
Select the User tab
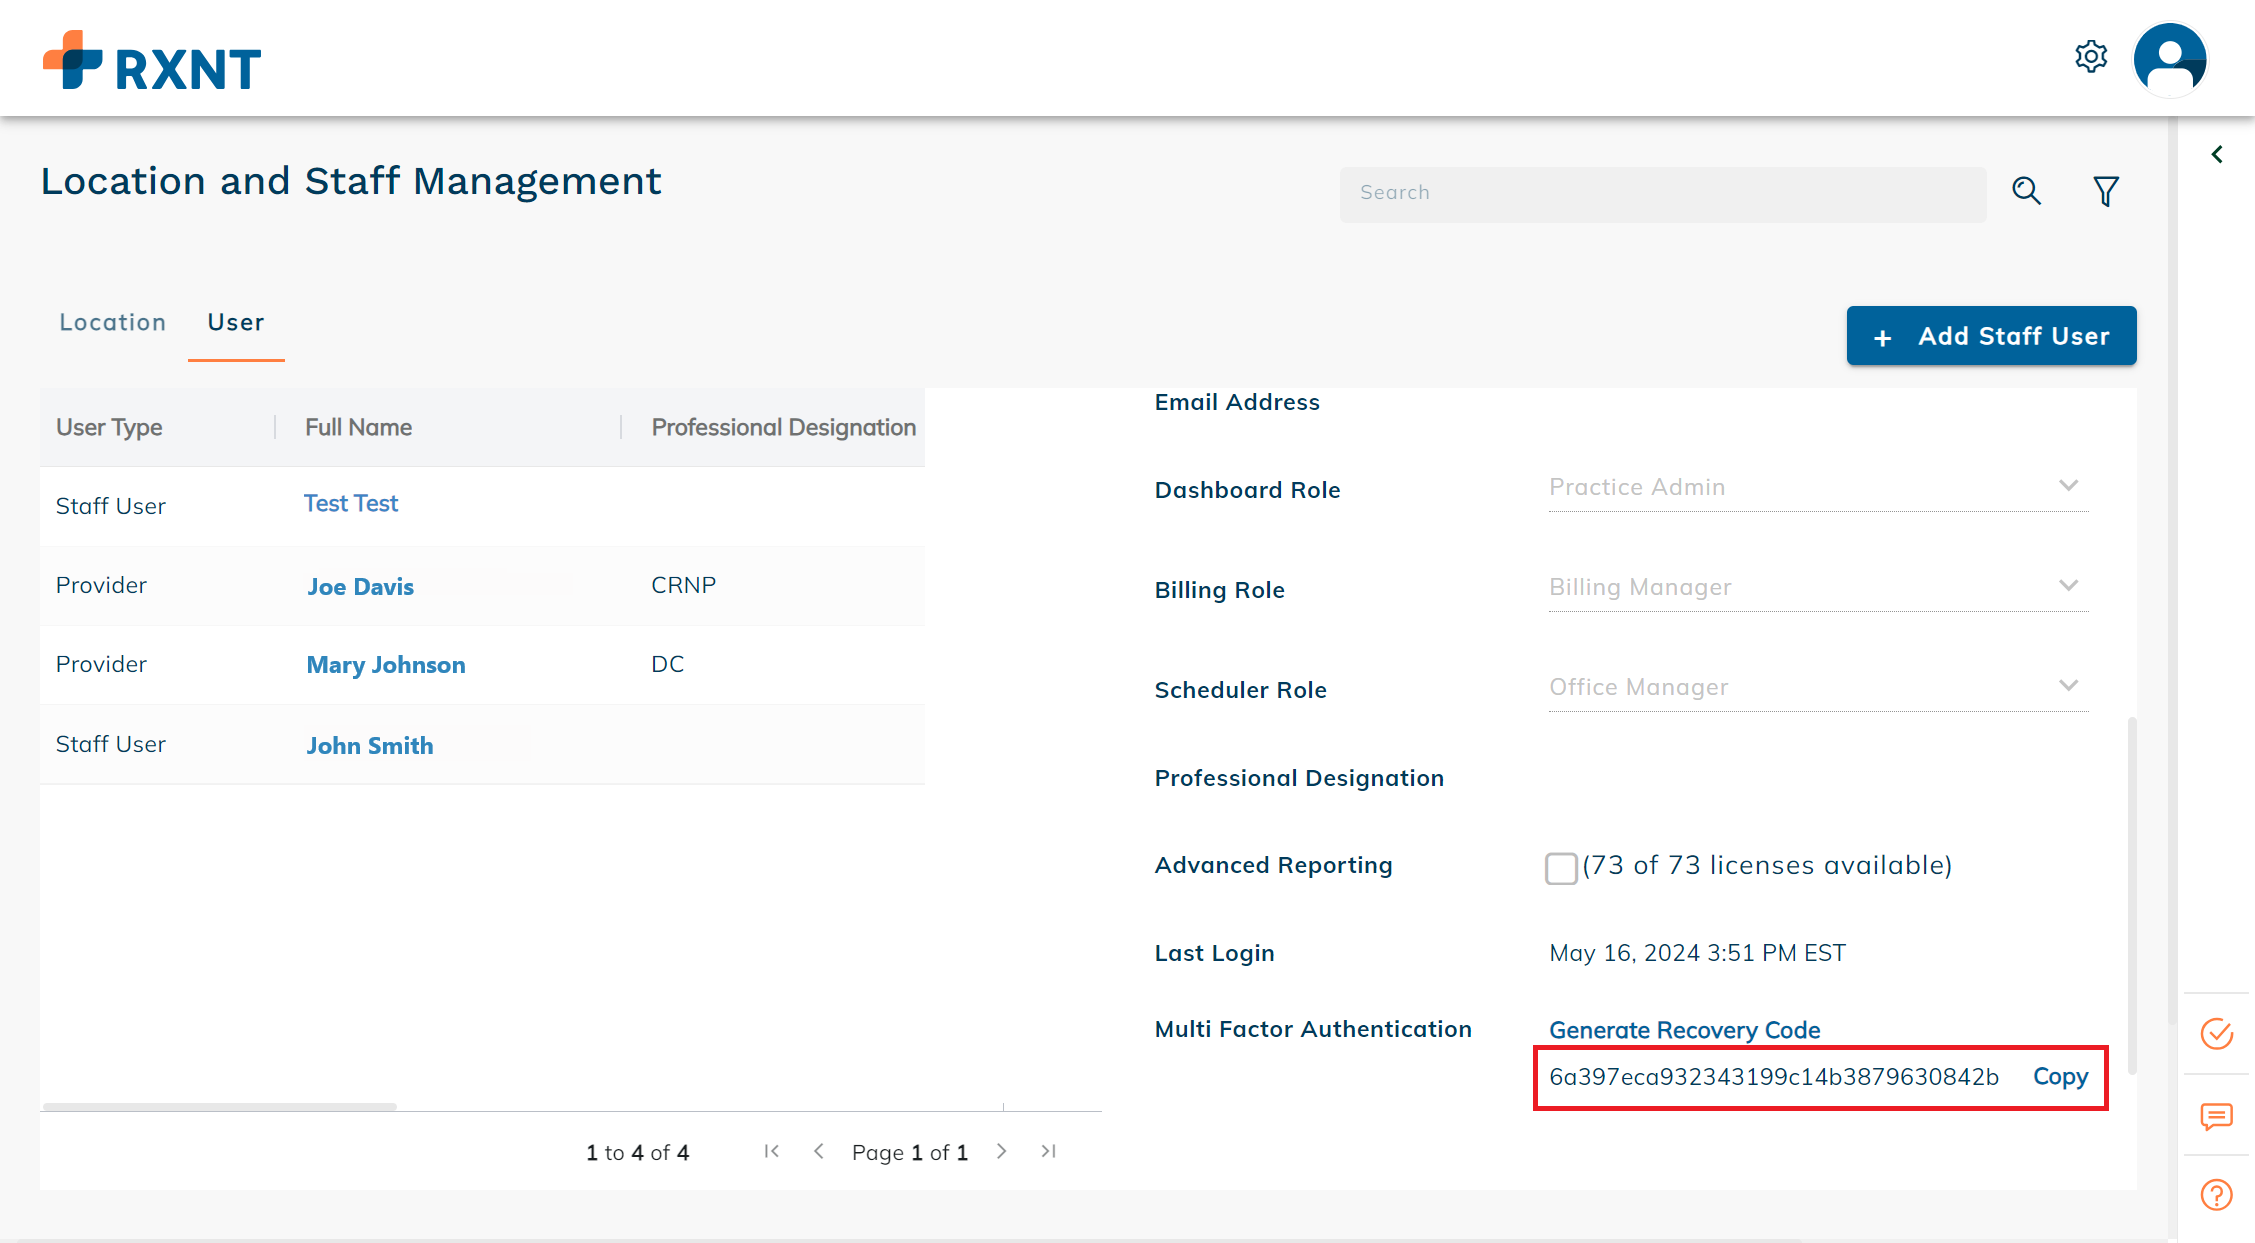pos(236,322)
